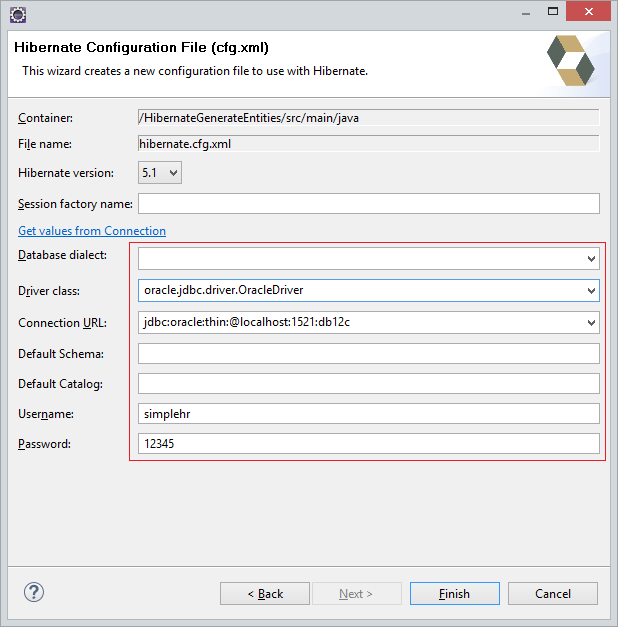618x627 pixels.
Task: Open the Hibernate version dropdown
Action: click(x=160, y=173)
